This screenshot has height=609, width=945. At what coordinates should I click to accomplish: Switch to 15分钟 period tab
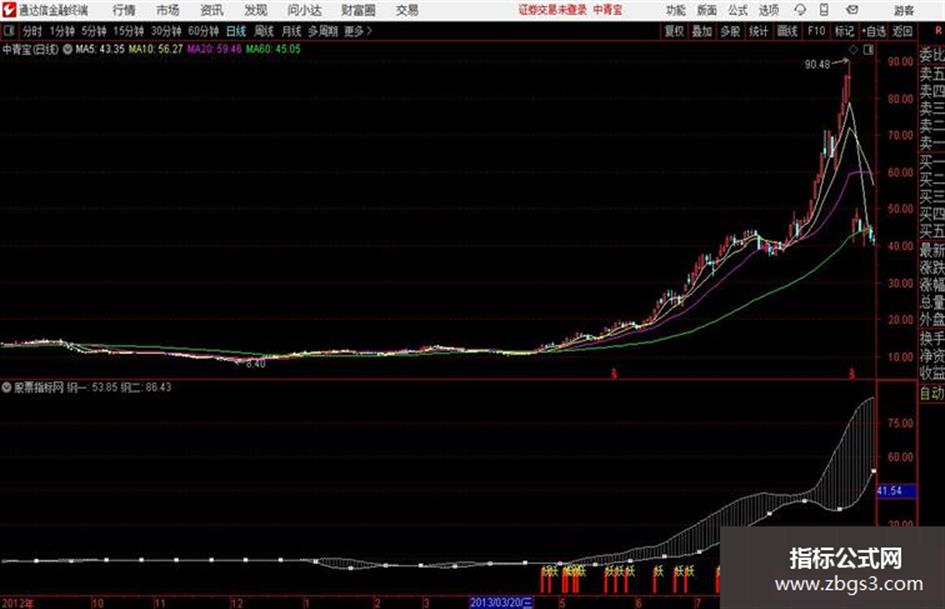pos(129,31)
